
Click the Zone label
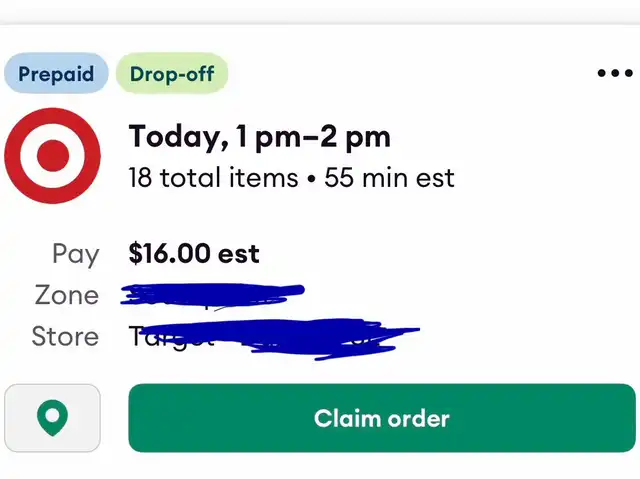[x=67, y=295]
